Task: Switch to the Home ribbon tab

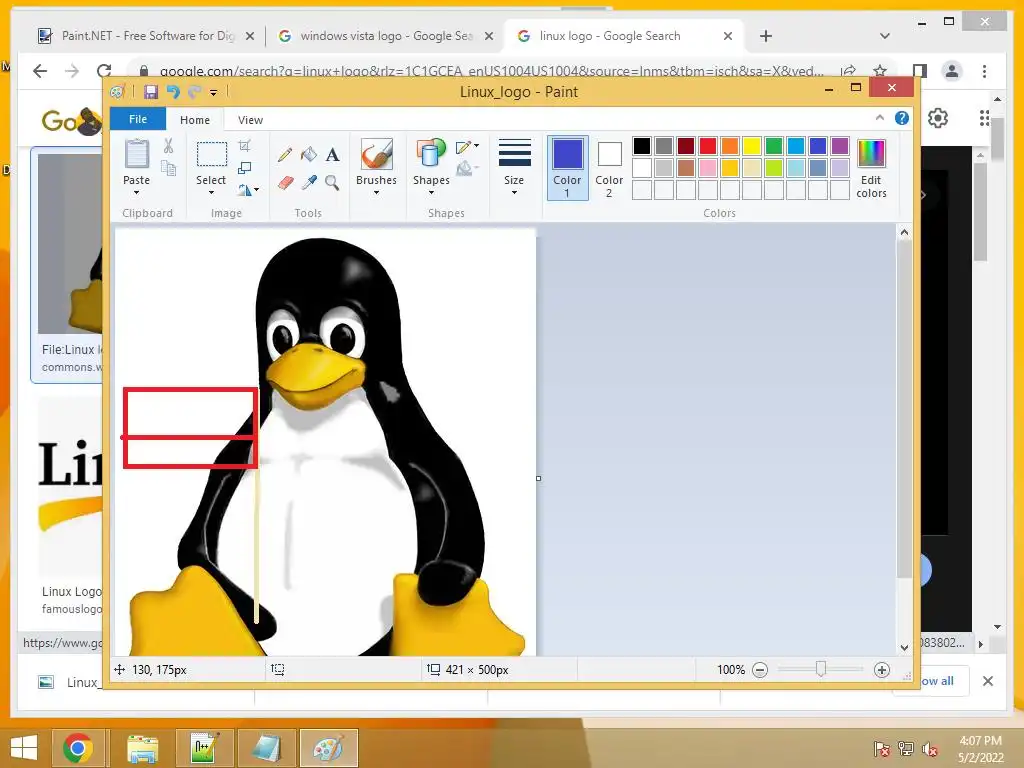Action: coord(195,120)
